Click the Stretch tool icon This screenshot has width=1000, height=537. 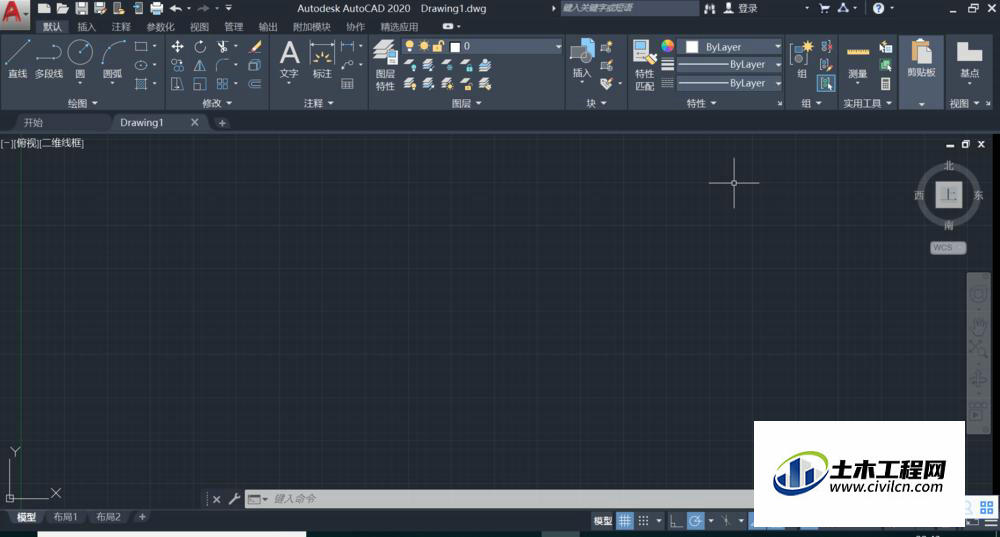[x=177, y=84]
